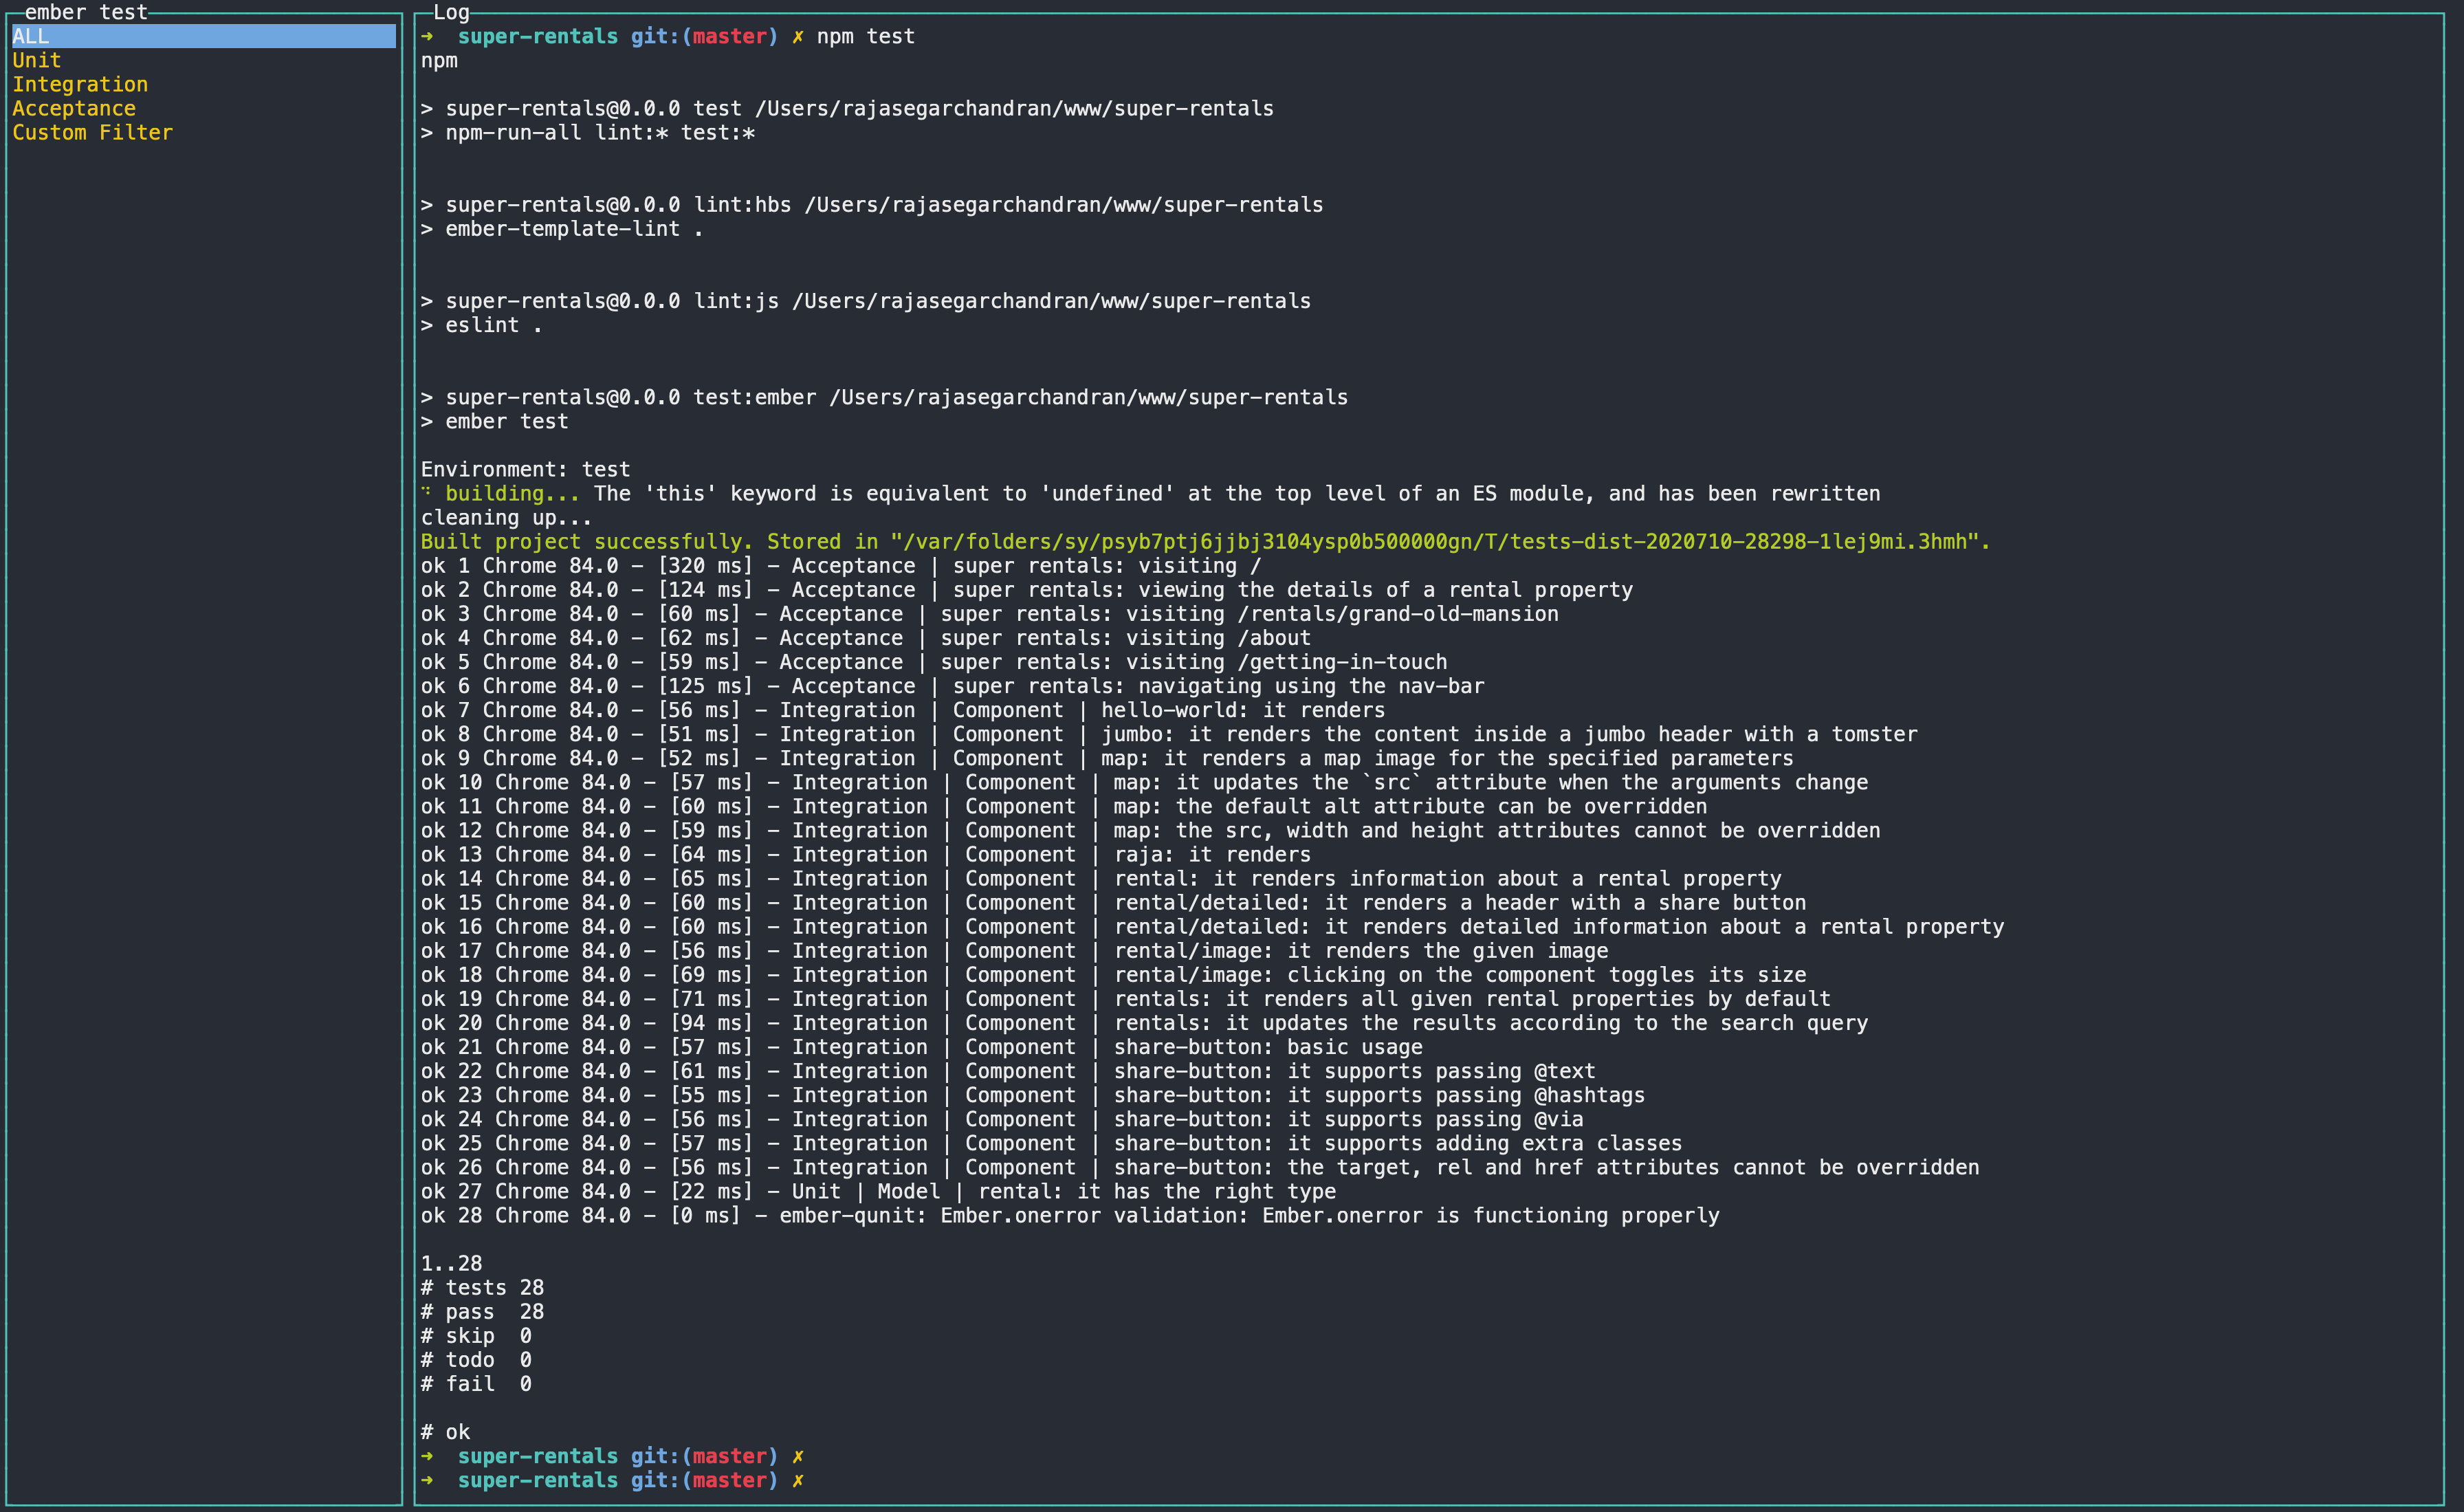Click the green arrow before npm test

tap(427, 36)
